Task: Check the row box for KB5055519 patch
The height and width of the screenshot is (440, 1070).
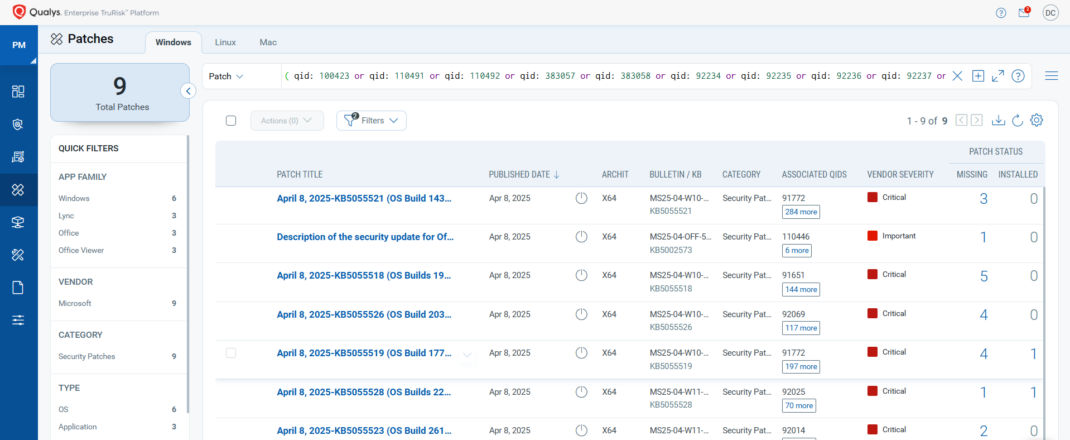Action: (231, 353)
